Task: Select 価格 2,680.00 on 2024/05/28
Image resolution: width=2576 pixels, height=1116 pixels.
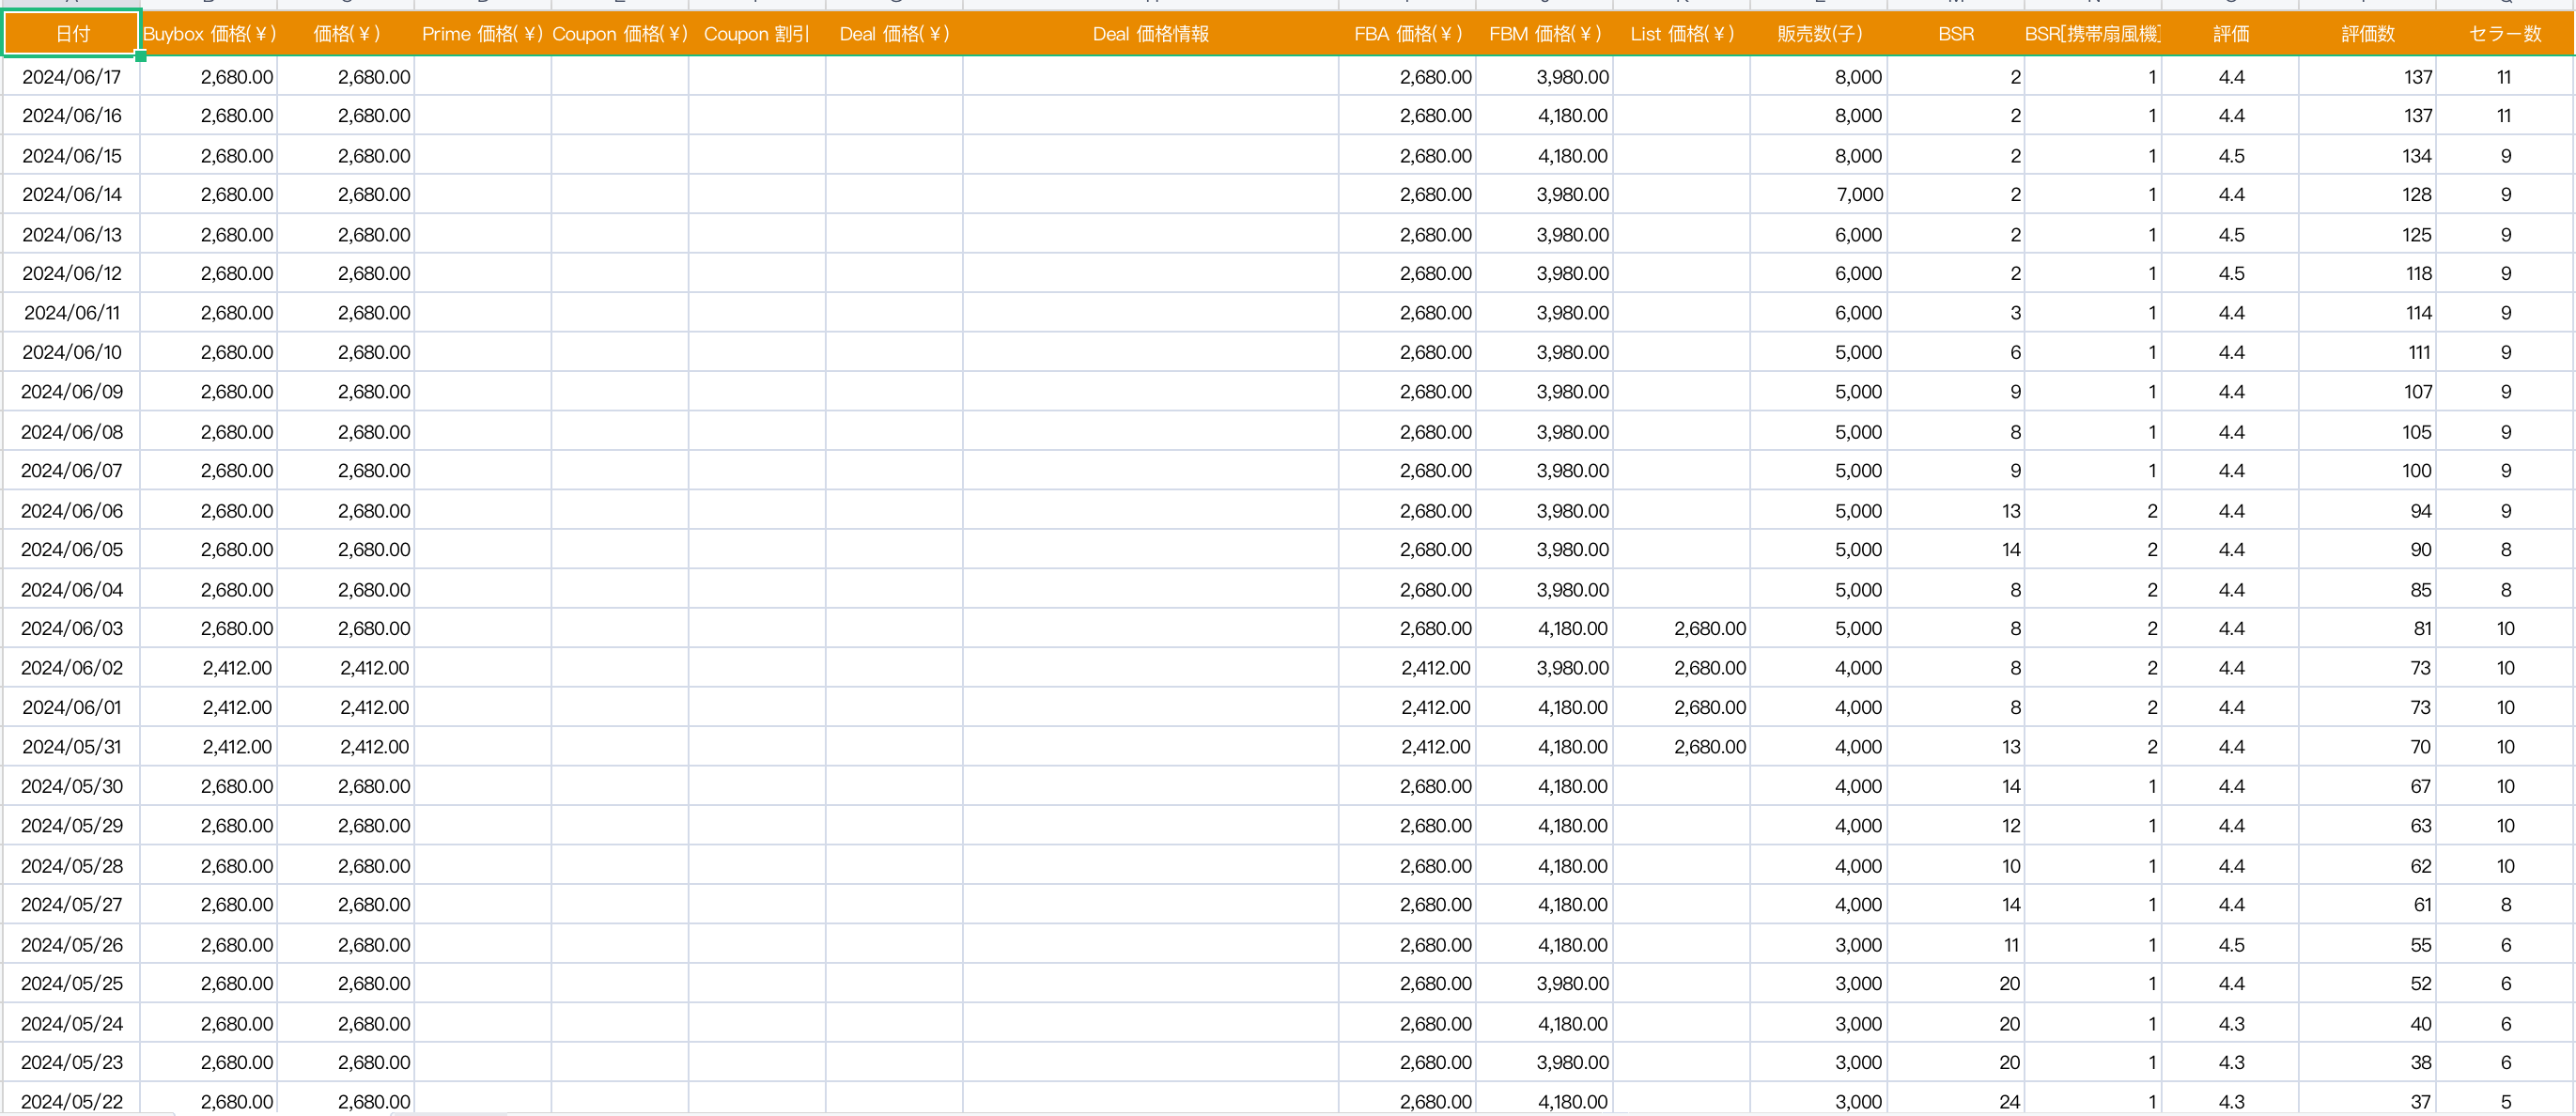Action: (x=346, y=865)
